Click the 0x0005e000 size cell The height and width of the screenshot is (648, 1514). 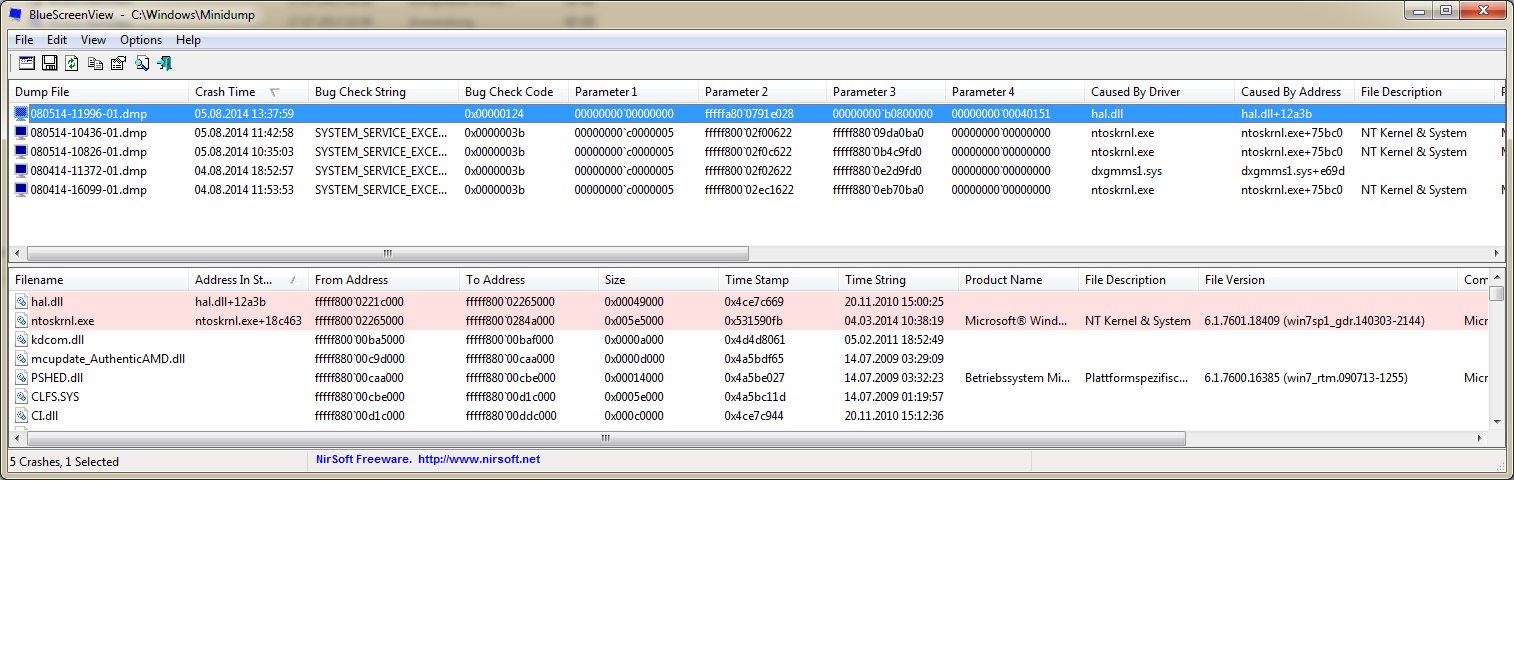[x=634, y=397]
